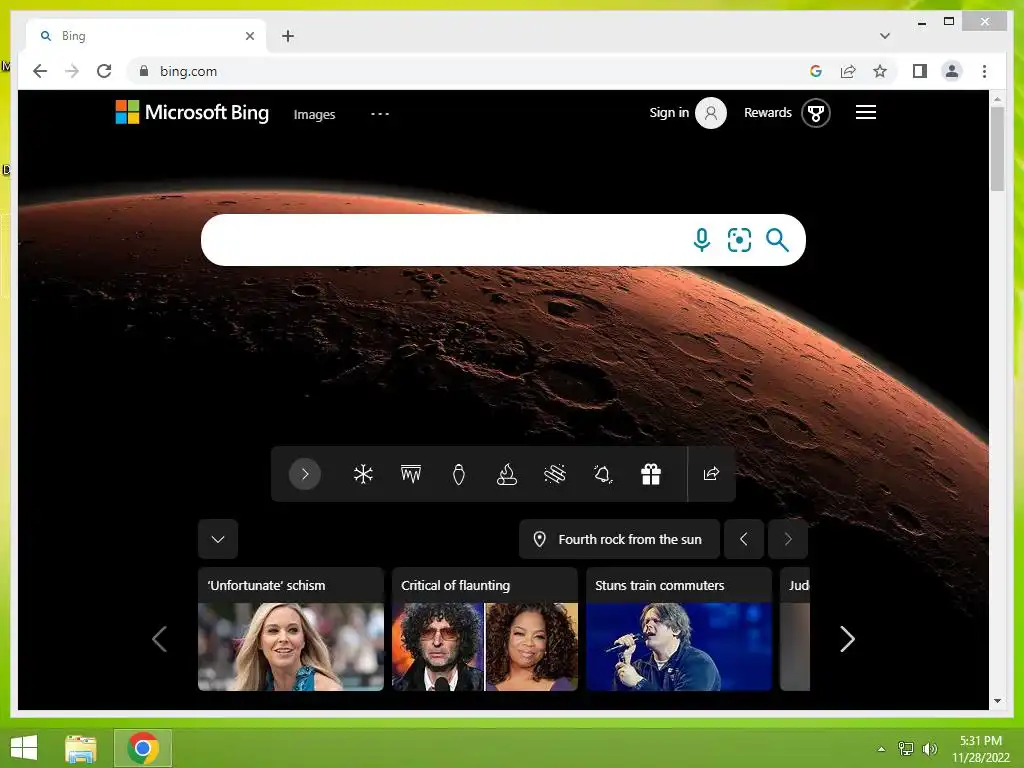This screenshot has height=768, width=1024.
Task: Click the gift box icon
Action: click(650, 474)
